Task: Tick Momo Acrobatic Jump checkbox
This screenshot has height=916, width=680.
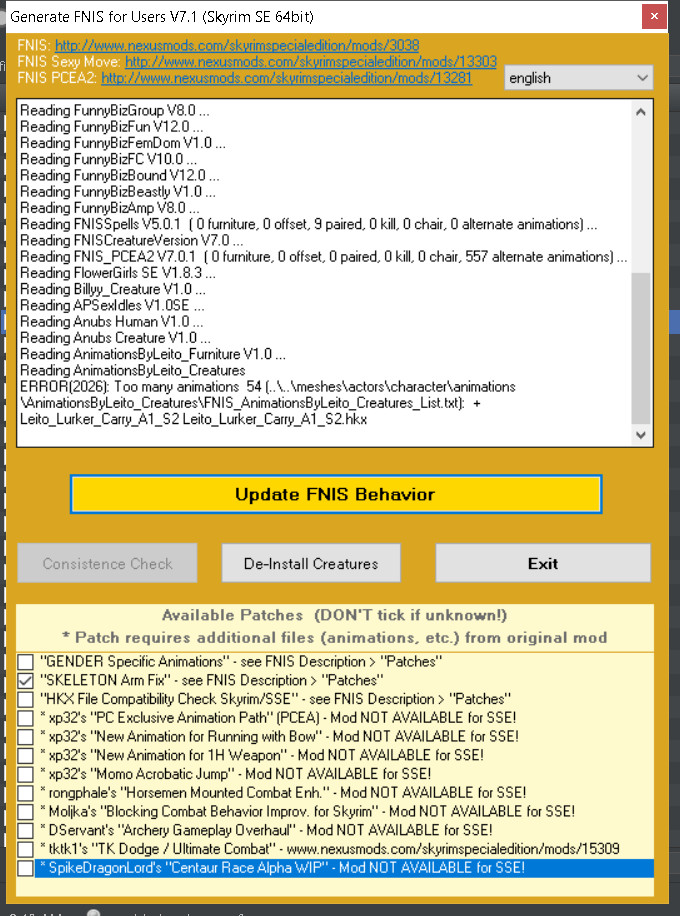Action: click(26, 774)
